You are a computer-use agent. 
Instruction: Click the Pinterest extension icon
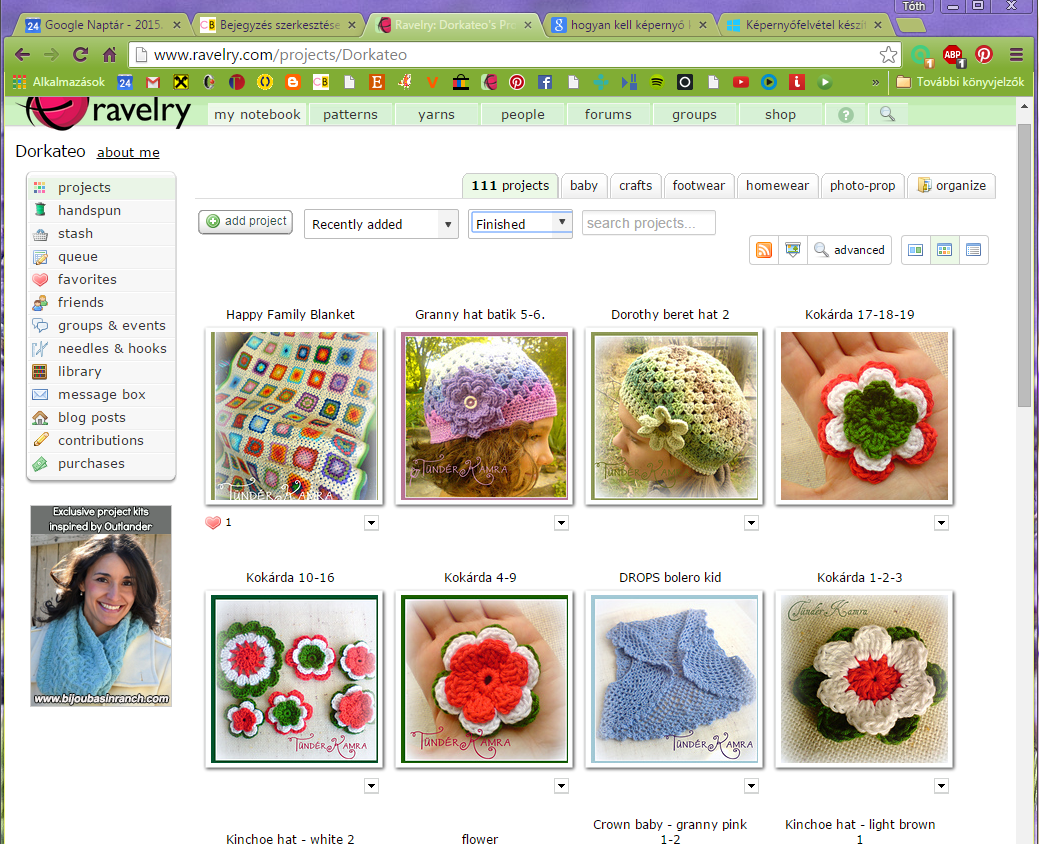[984, 55]
